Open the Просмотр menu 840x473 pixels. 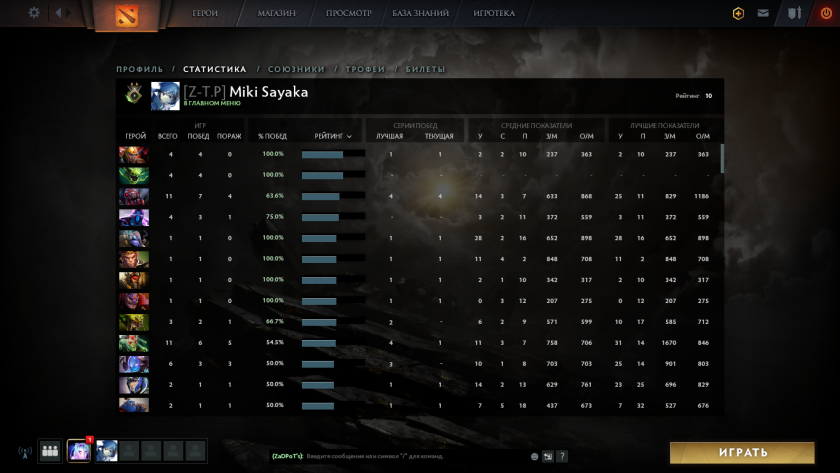click(349, 13)
